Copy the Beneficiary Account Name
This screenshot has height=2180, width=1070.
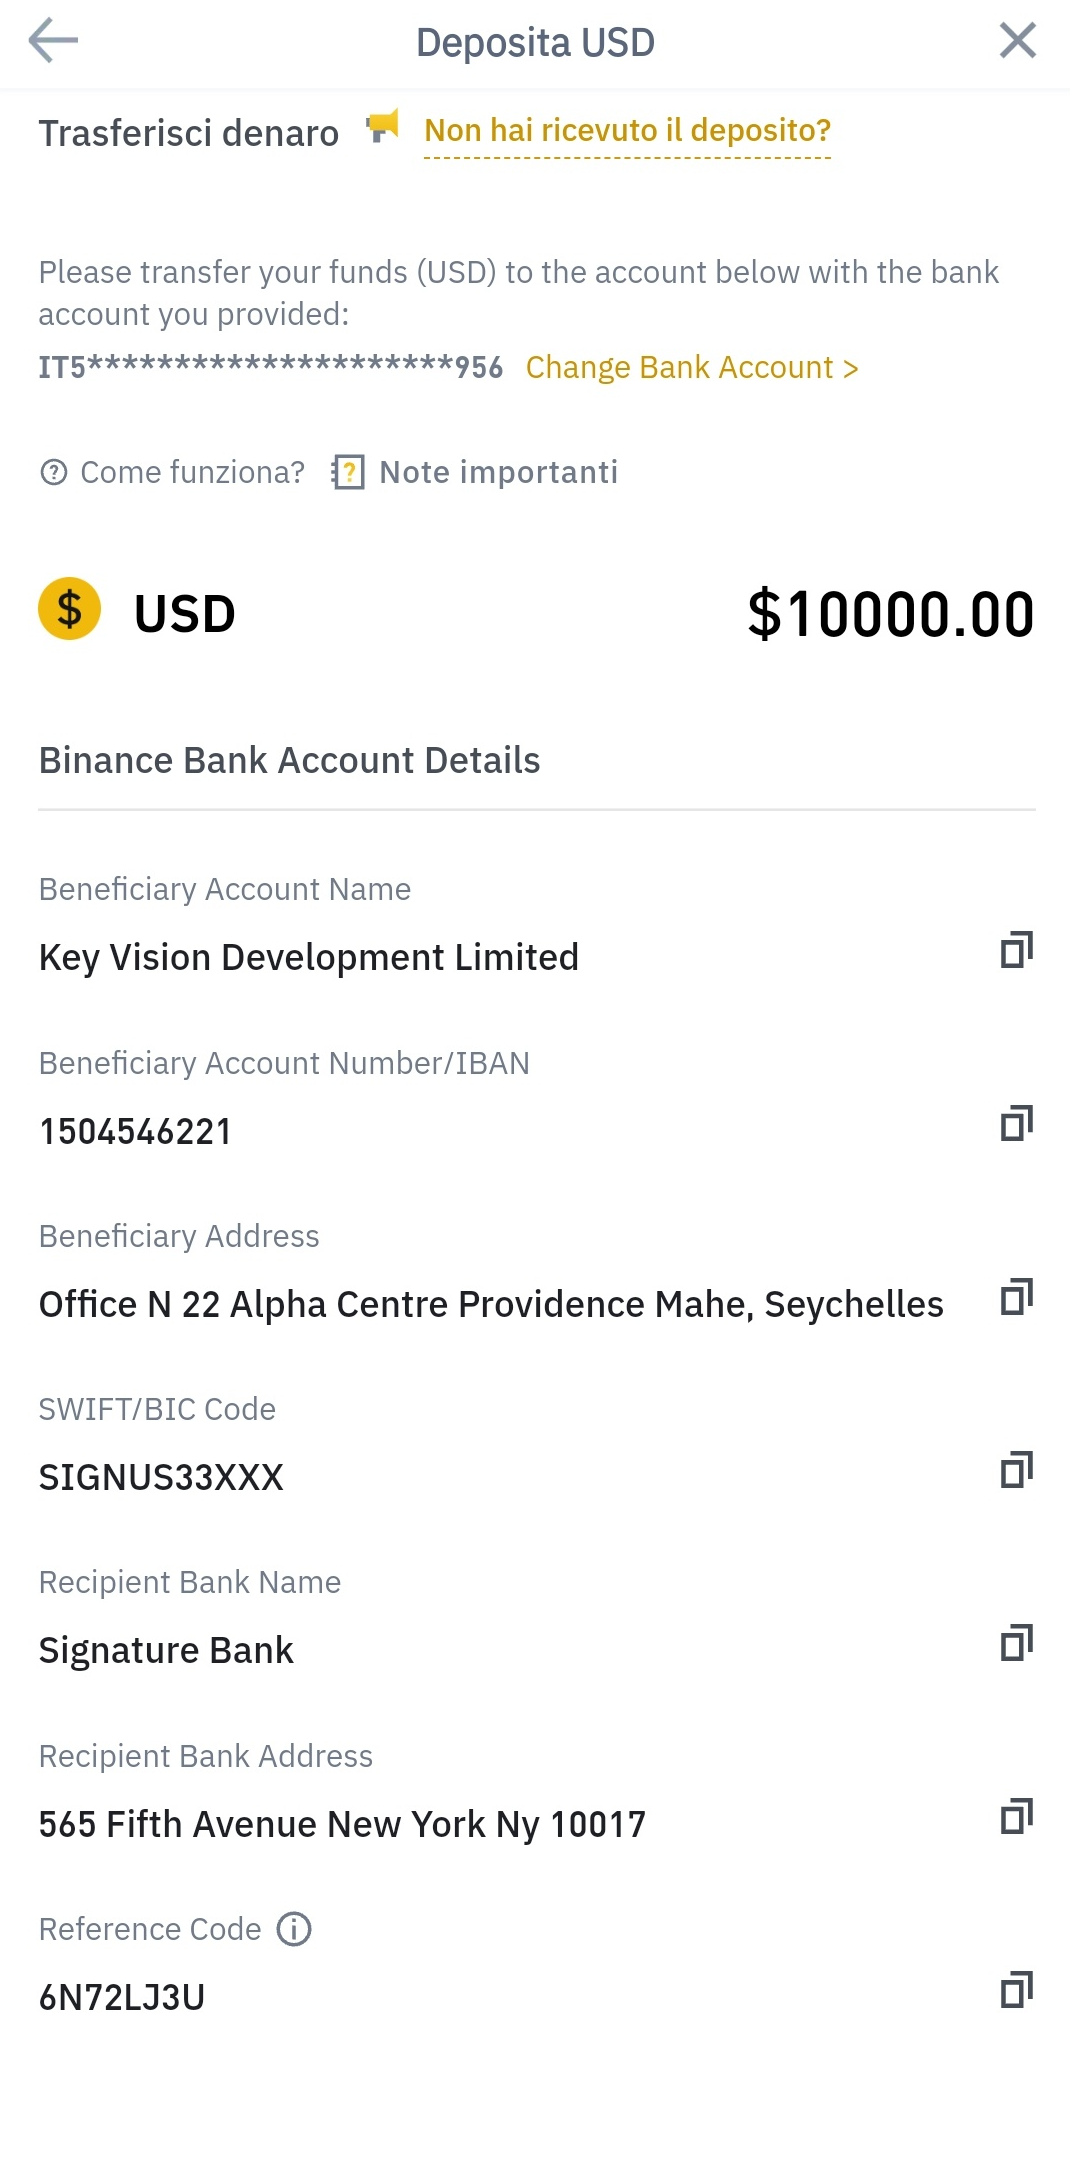1016,950
